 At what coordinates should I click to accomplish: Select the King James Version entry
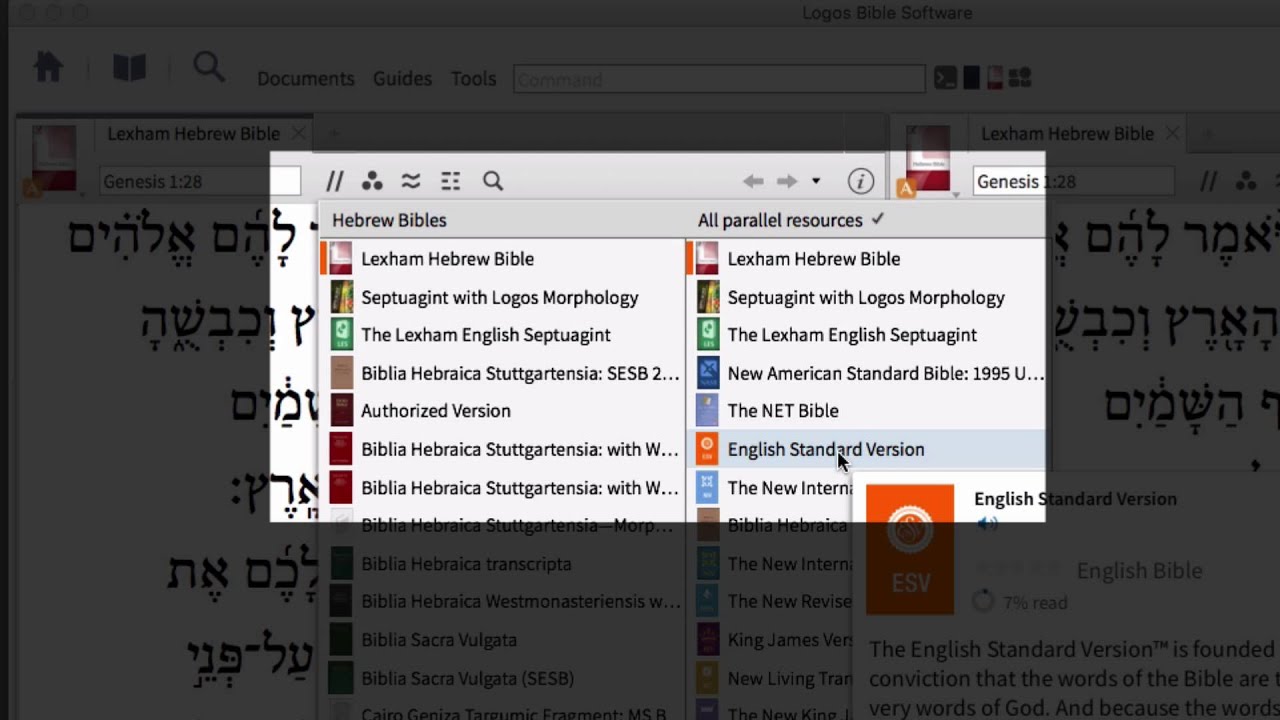[x=770, y=639]
